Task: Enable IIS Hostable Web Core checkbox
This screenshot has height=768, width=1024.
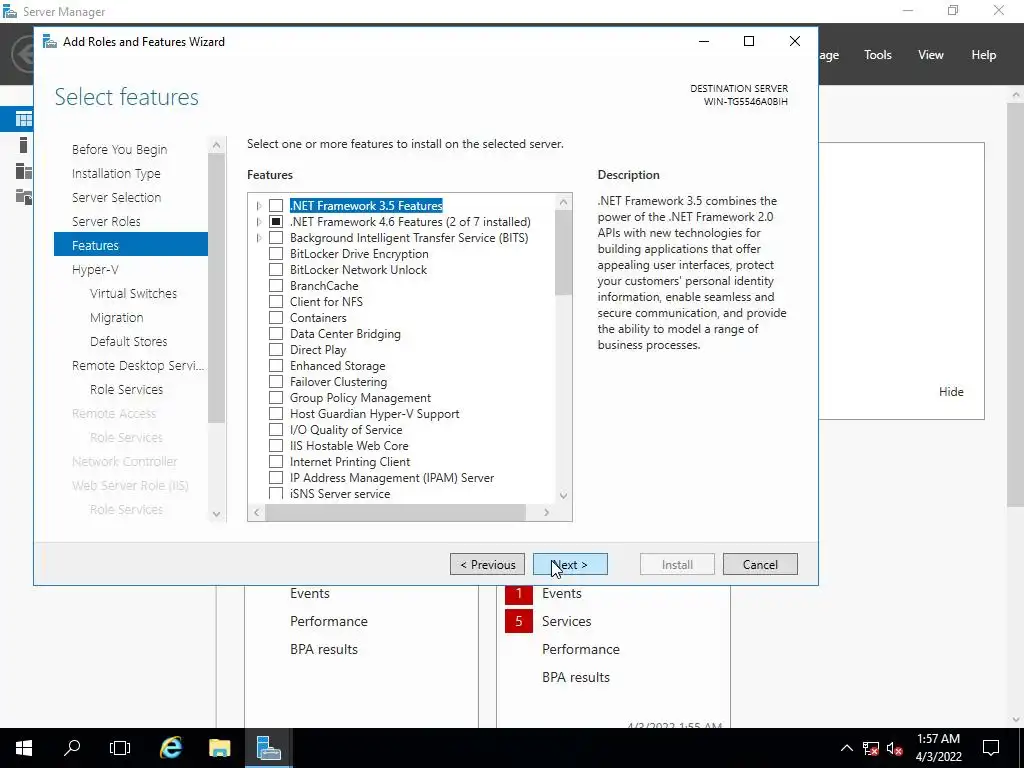Action: click(276, 446)
